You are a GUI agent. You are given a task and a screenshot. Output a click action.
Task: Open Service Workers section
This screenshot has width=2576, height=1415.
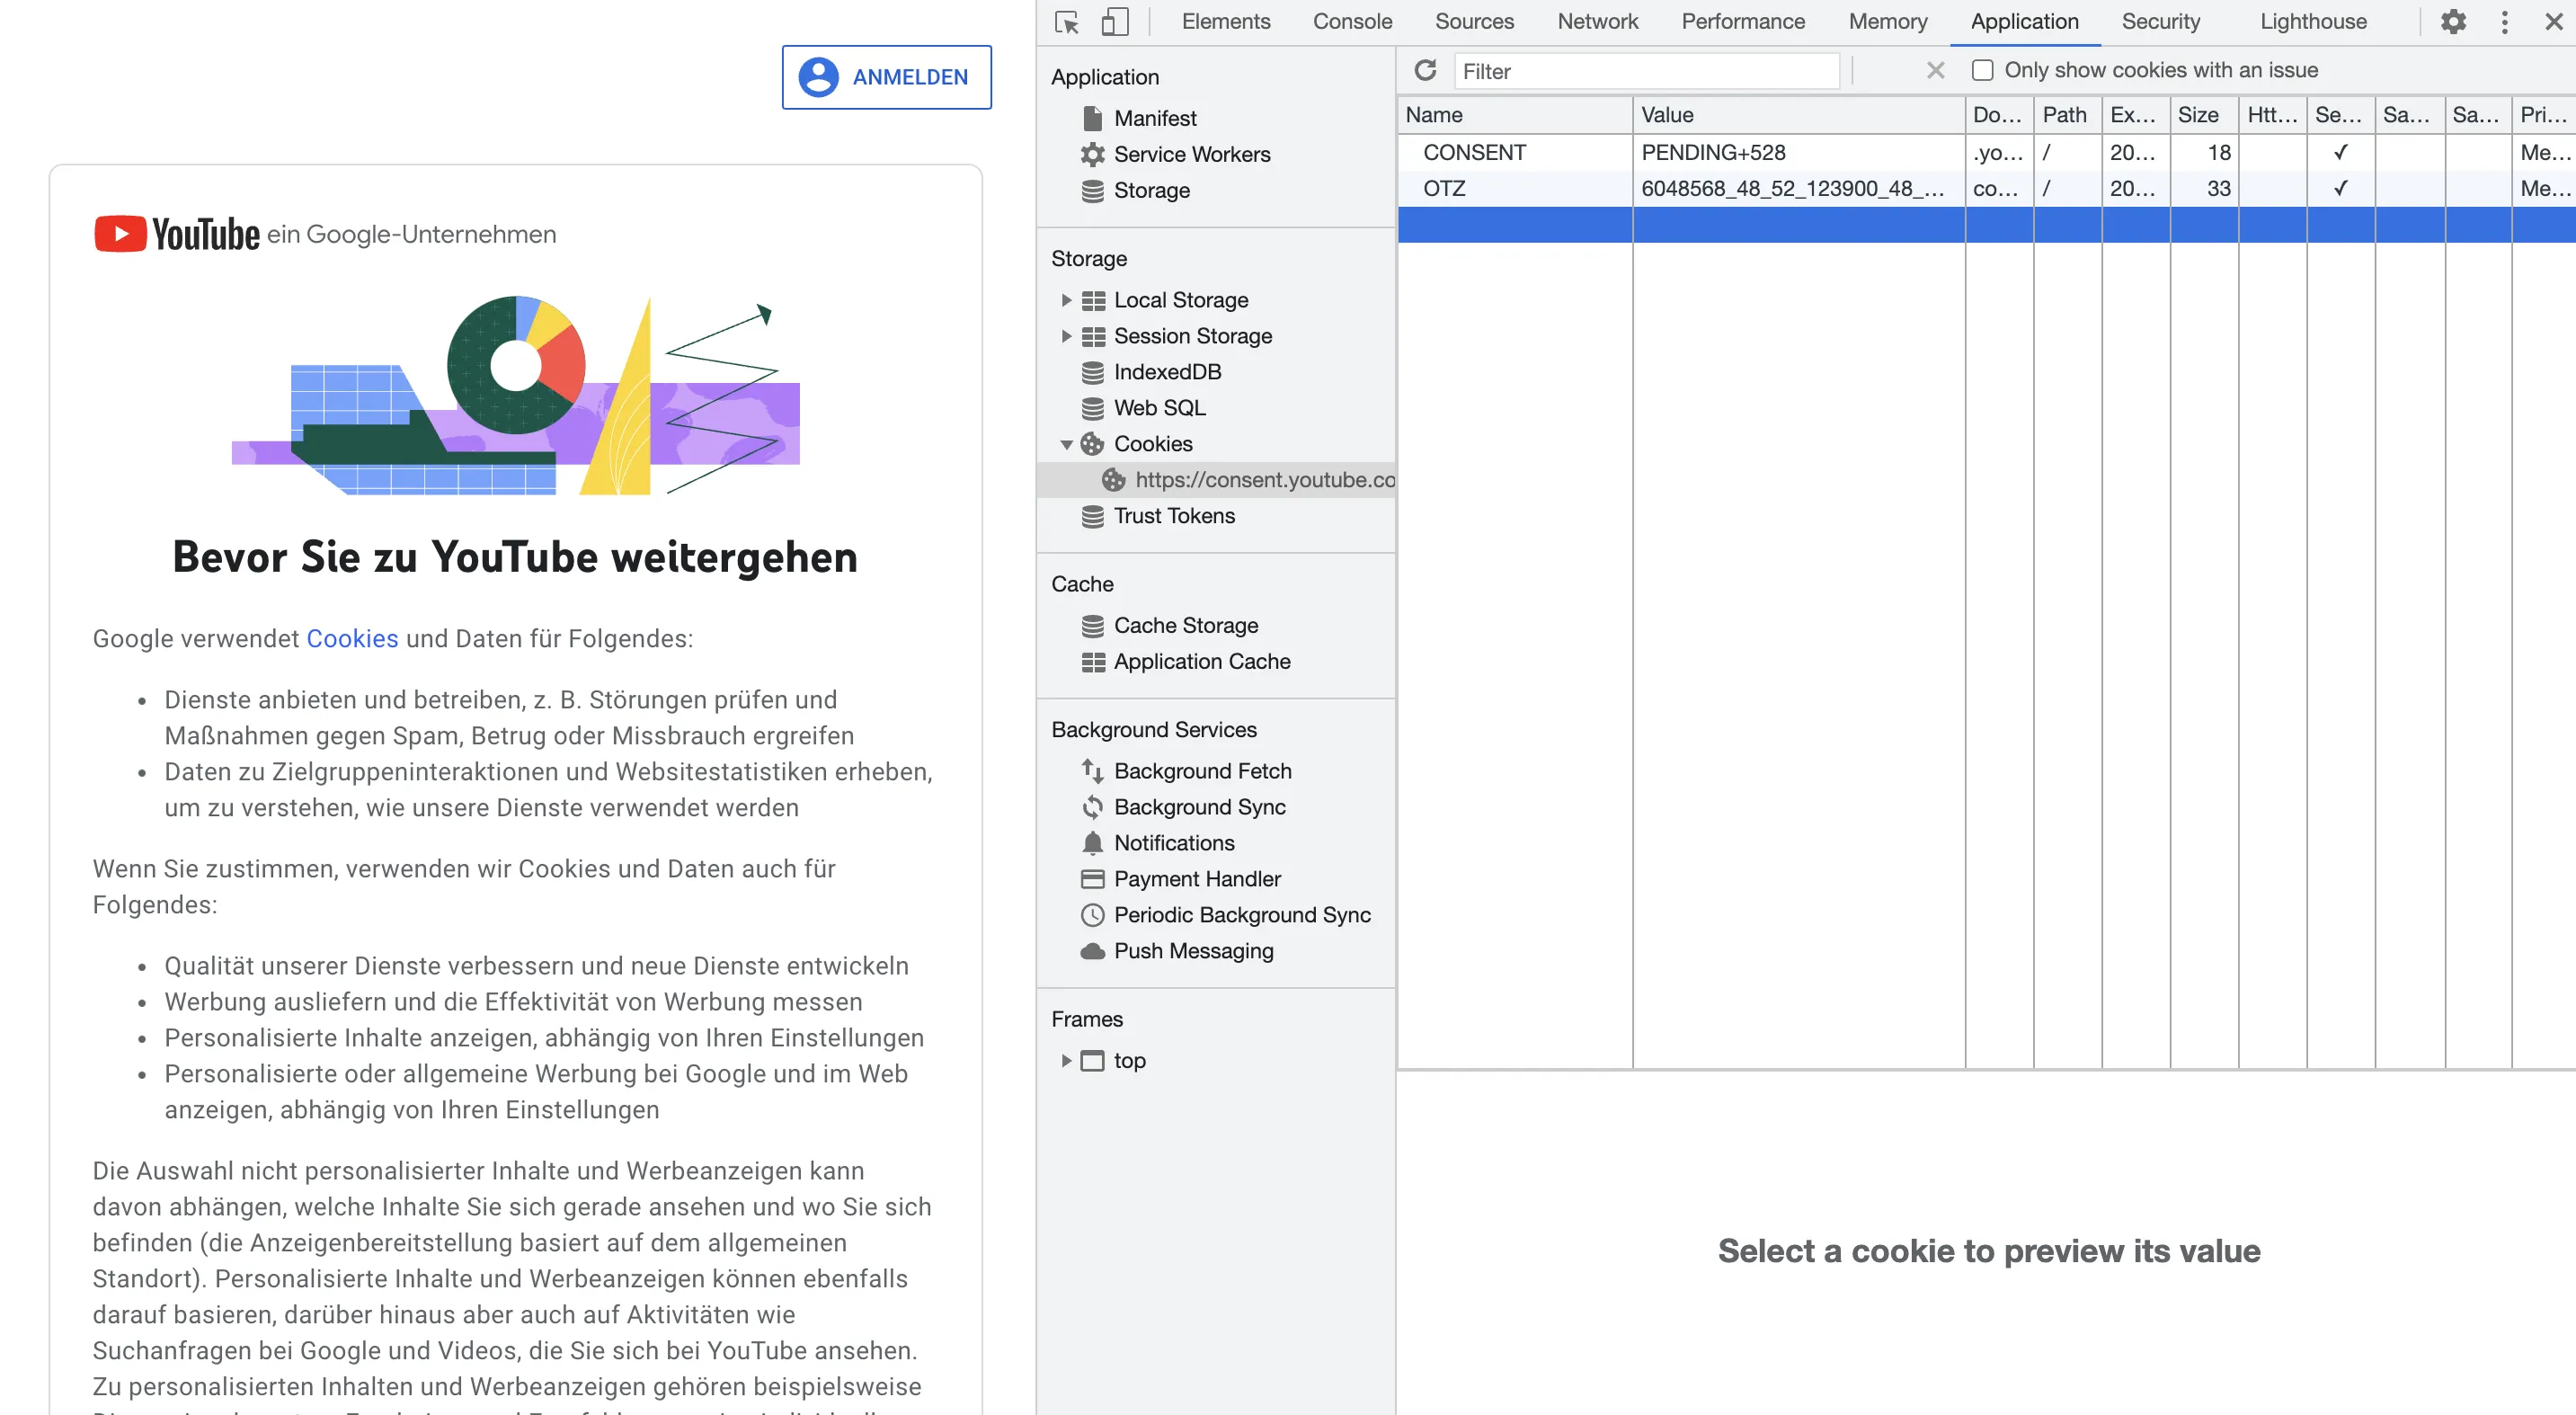(x=1191, y=154)
